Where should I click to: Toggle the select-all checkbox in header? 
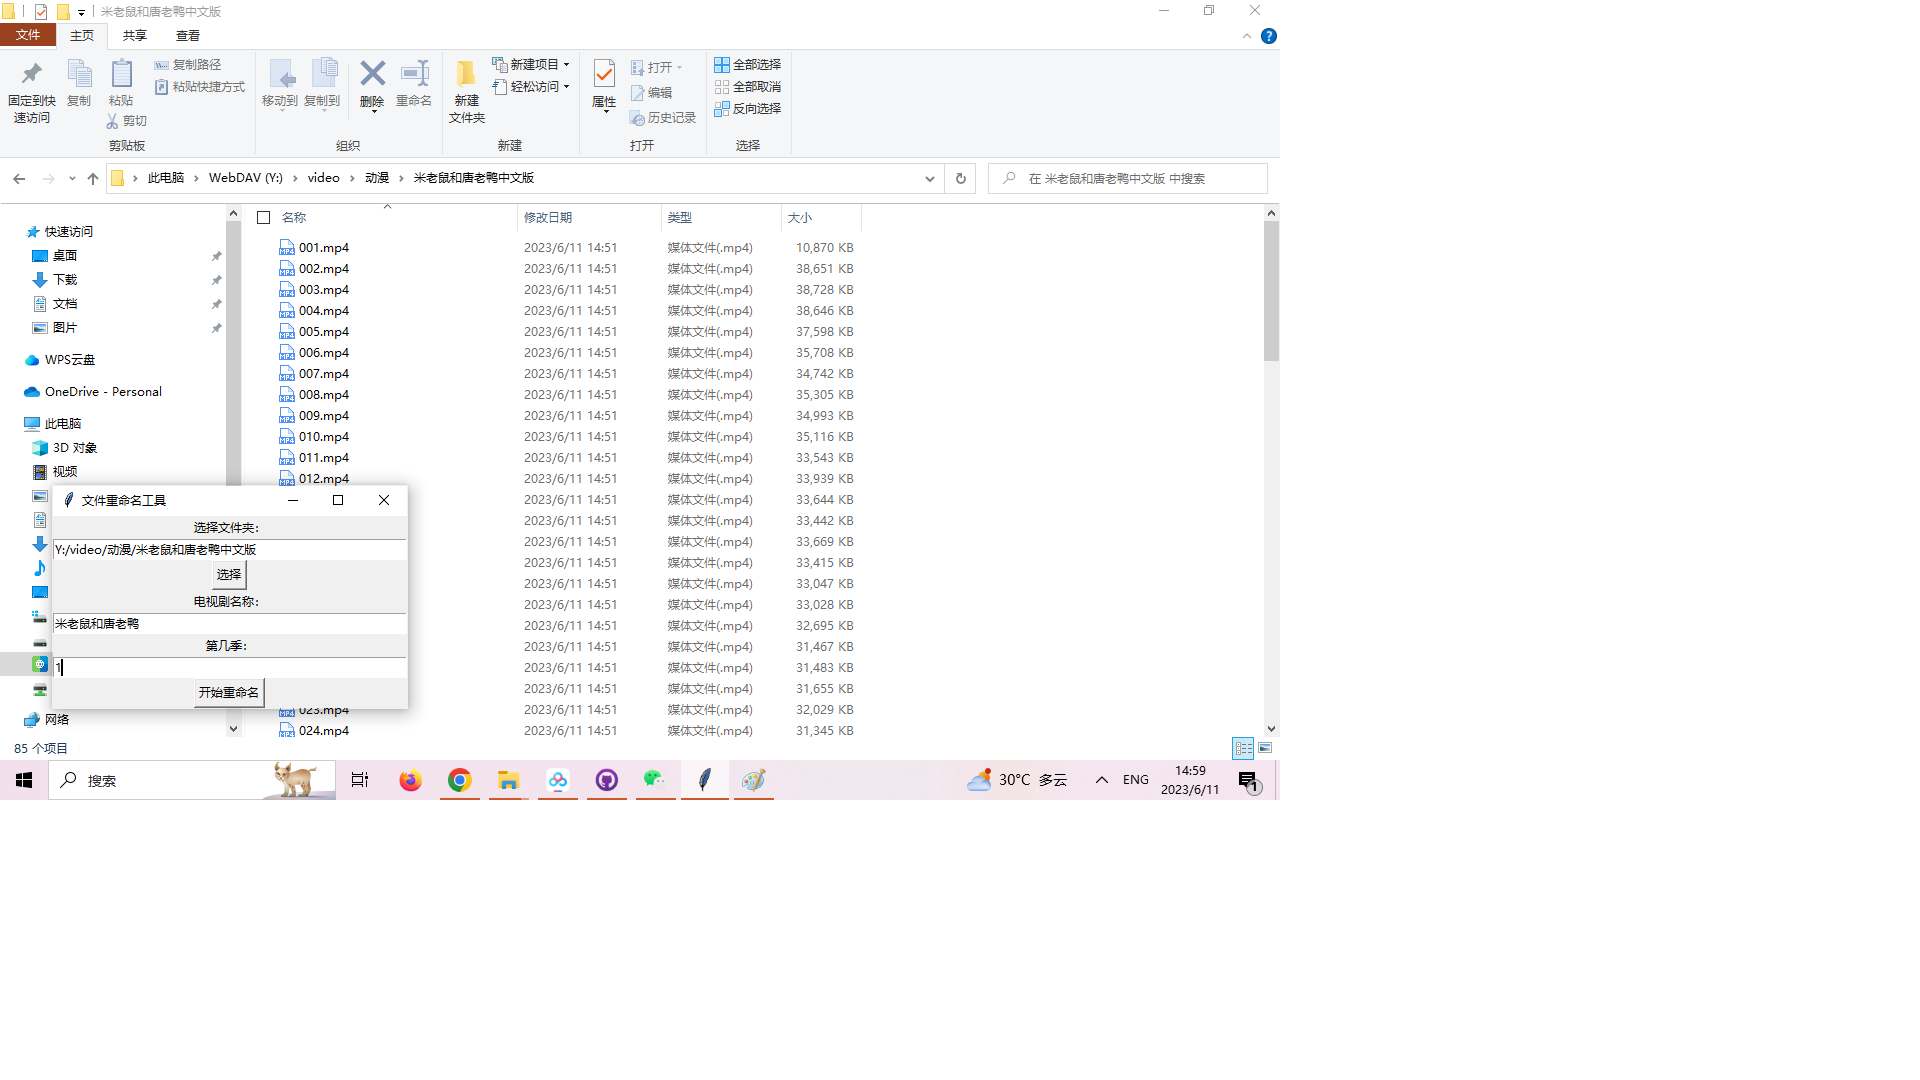[x=264, y=217]
